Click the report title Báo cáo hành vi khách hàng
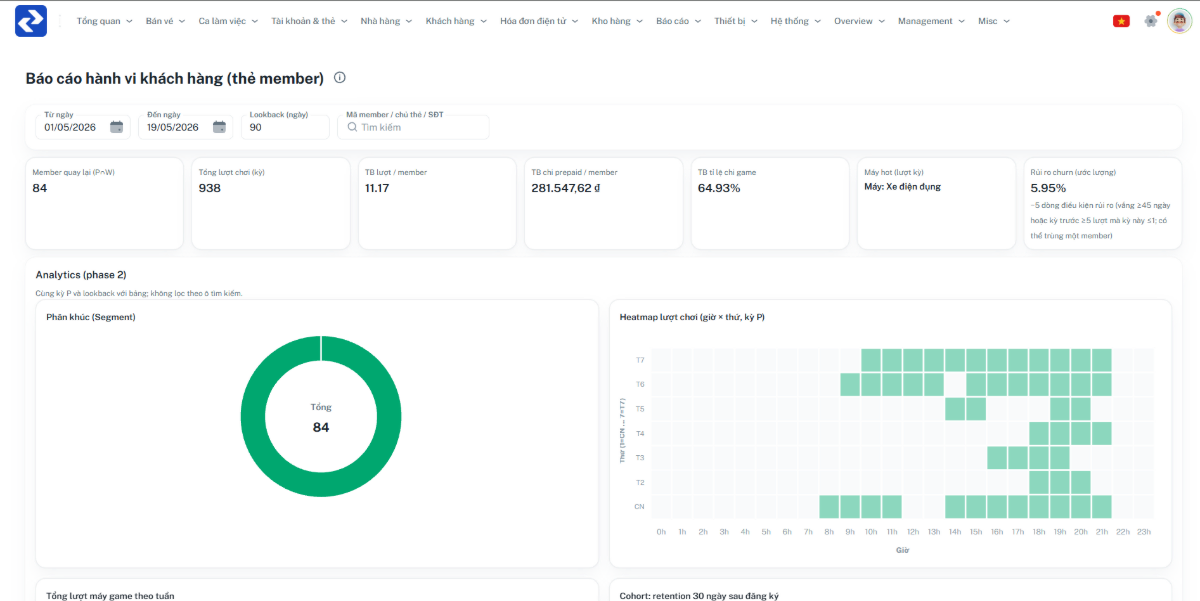Image resolution: width=1200 pixels, height=601 pixels. [x=175, y=78]
